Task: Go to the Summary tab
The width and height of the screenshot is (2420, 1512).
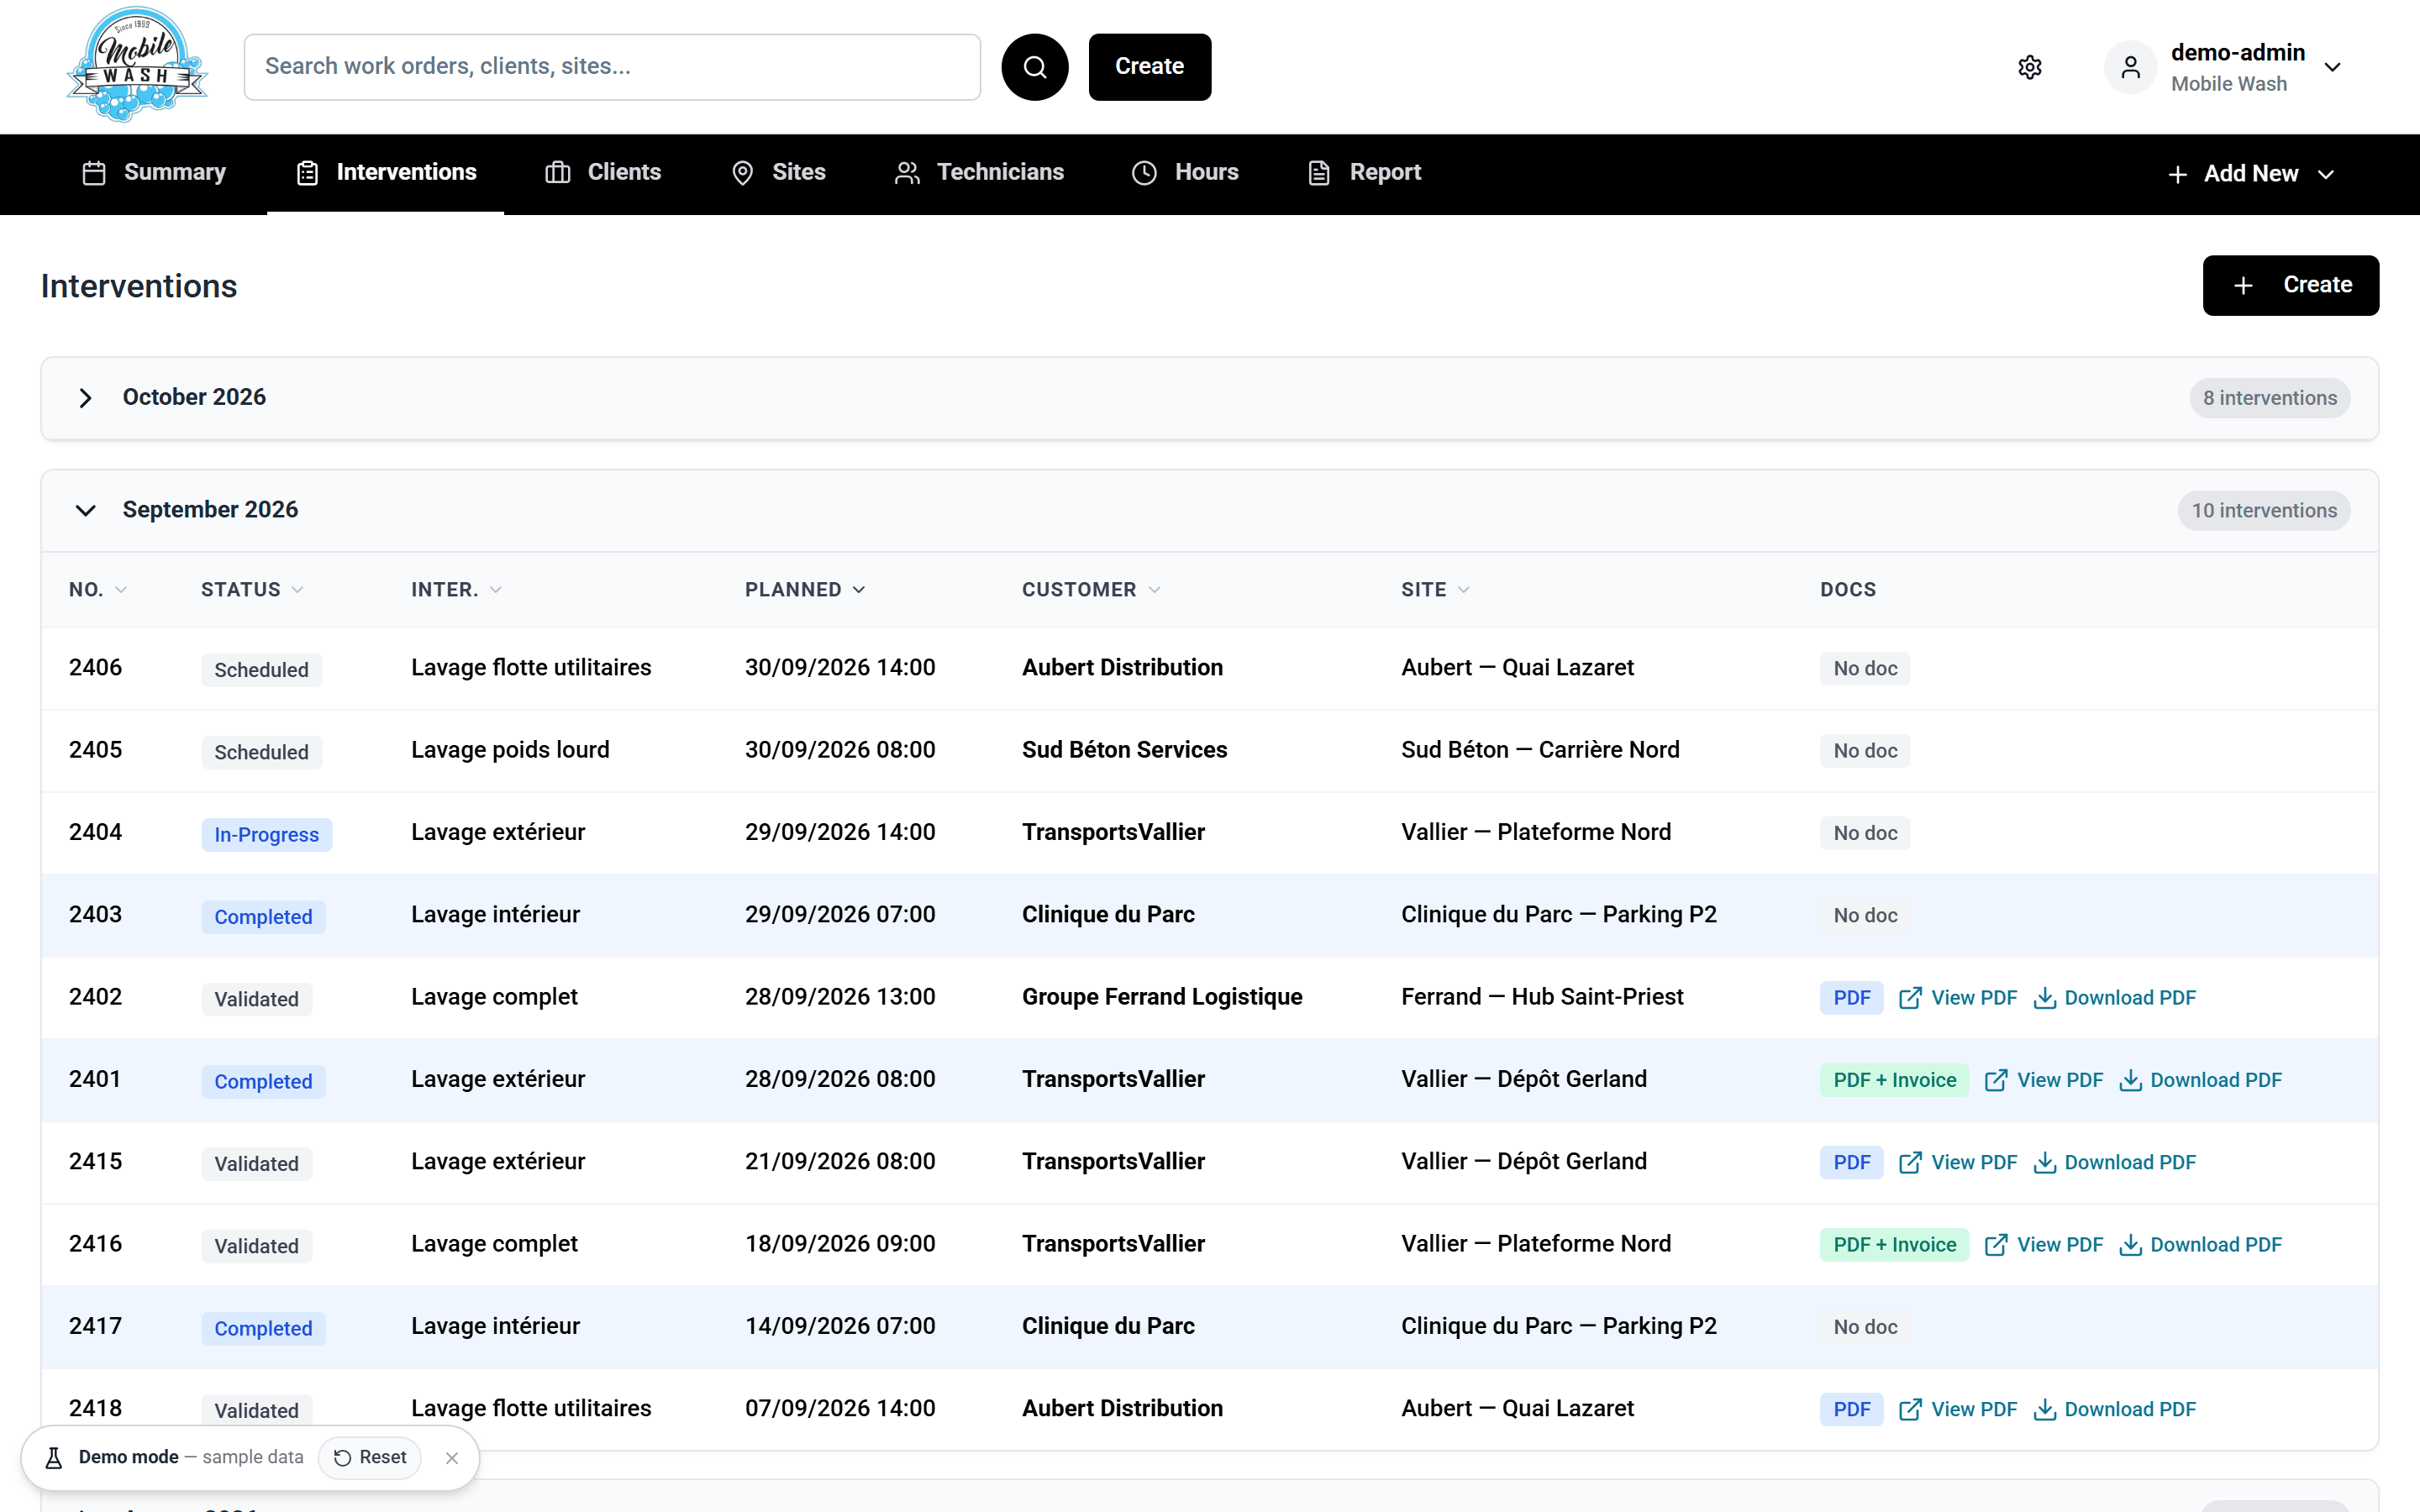Action: click(x=154, y=173)
